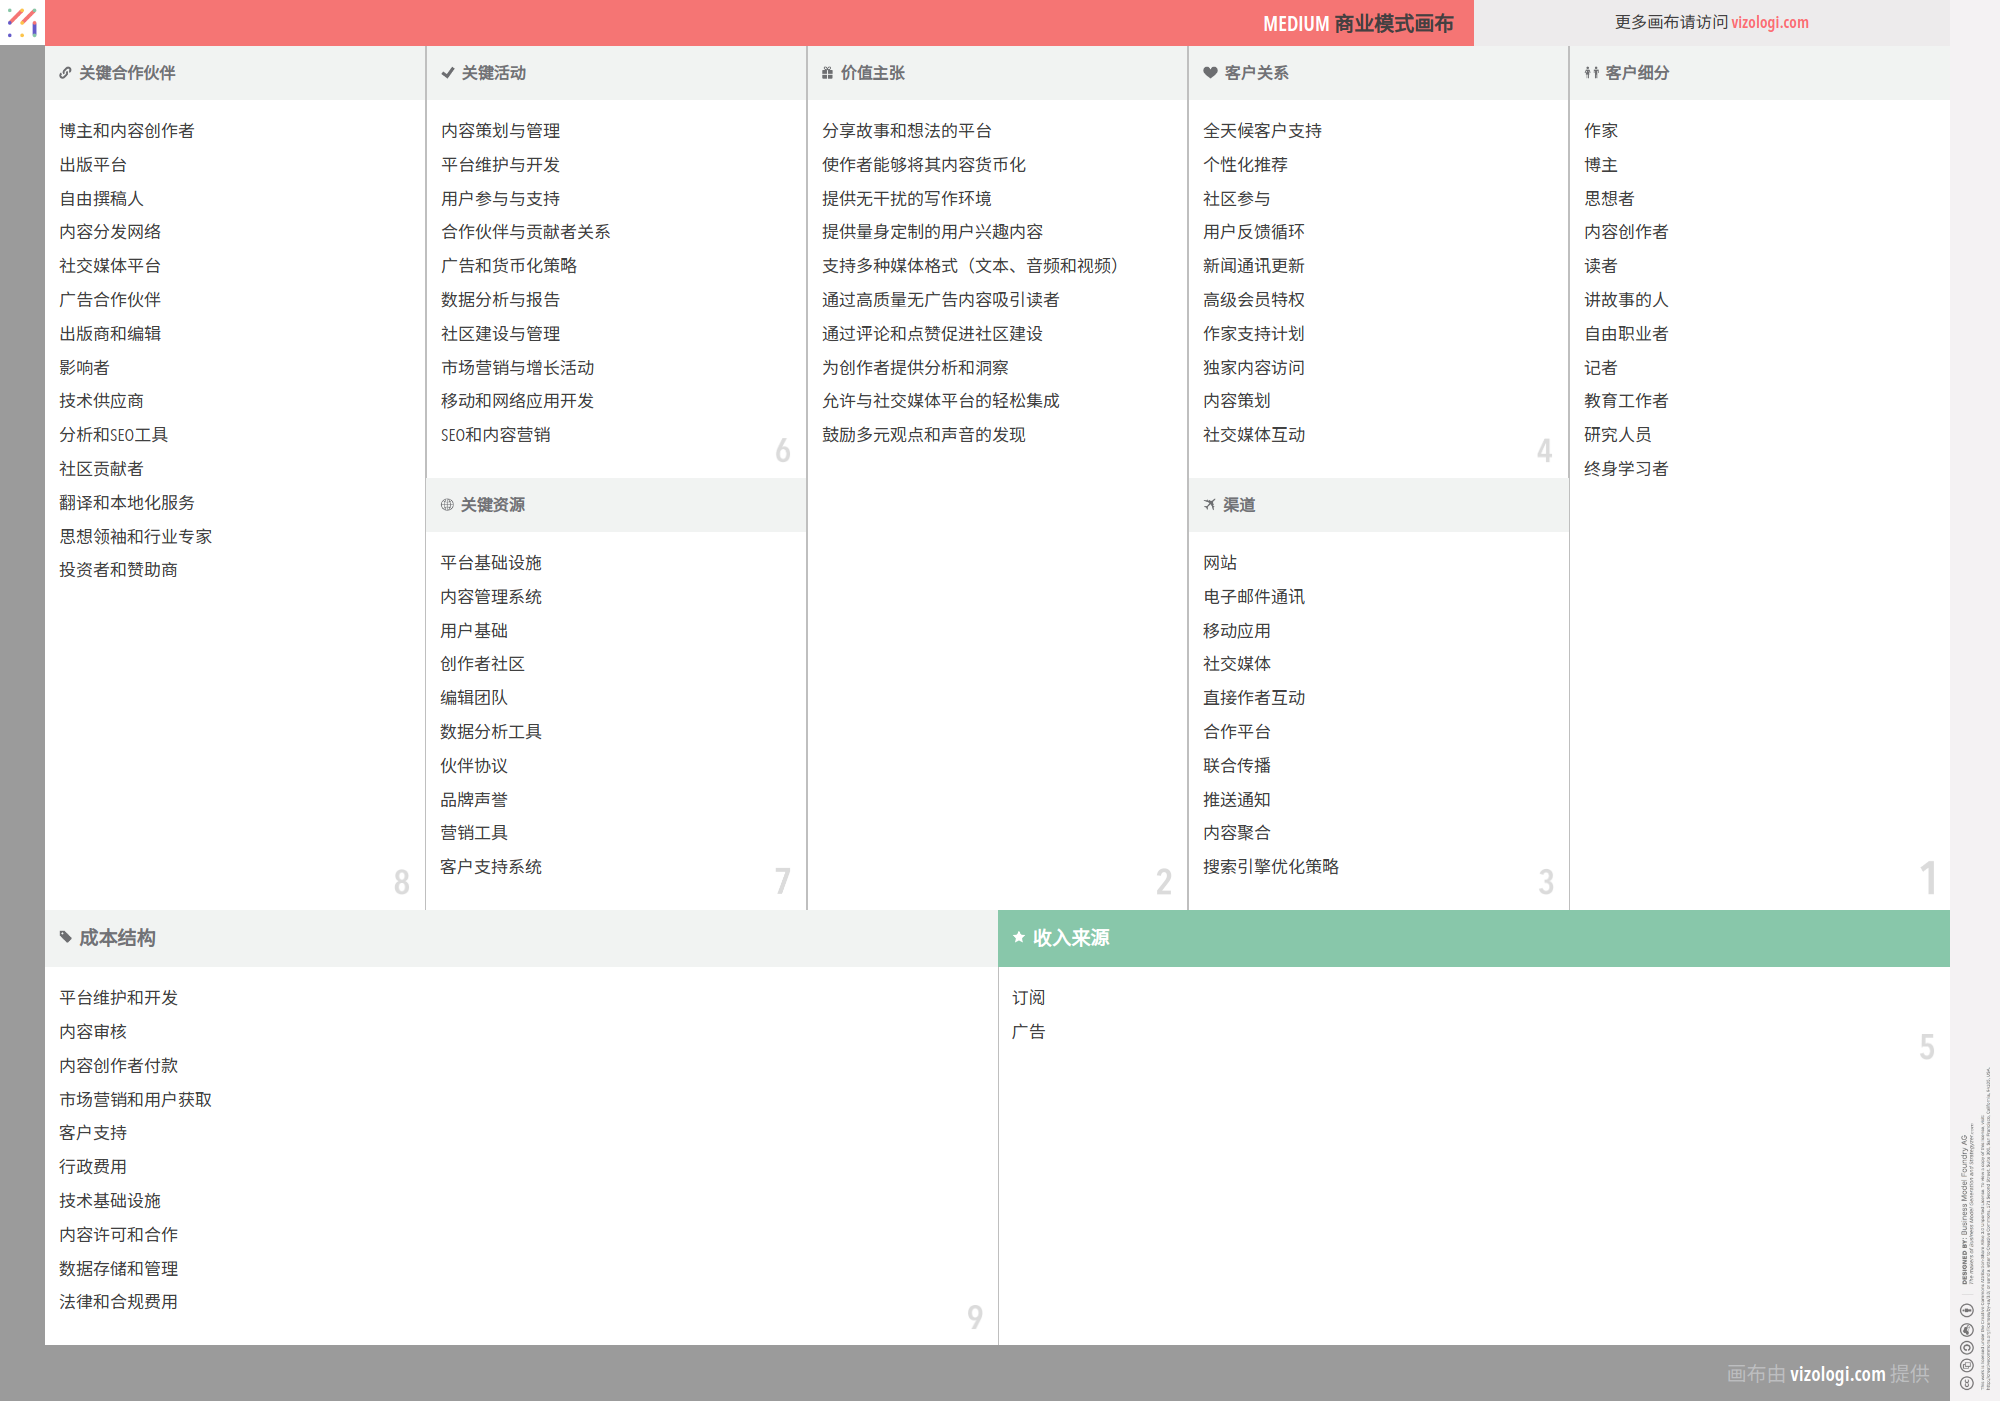This screenshot has width=2000, height=1401.
Task: Select the paper plane icon beside 渠道
Action: coord(1208,505)
